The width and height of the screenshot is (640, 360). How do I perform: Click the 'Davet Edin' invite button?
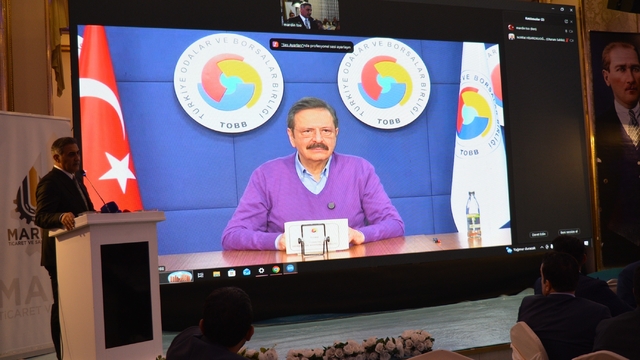pos(538,234)
